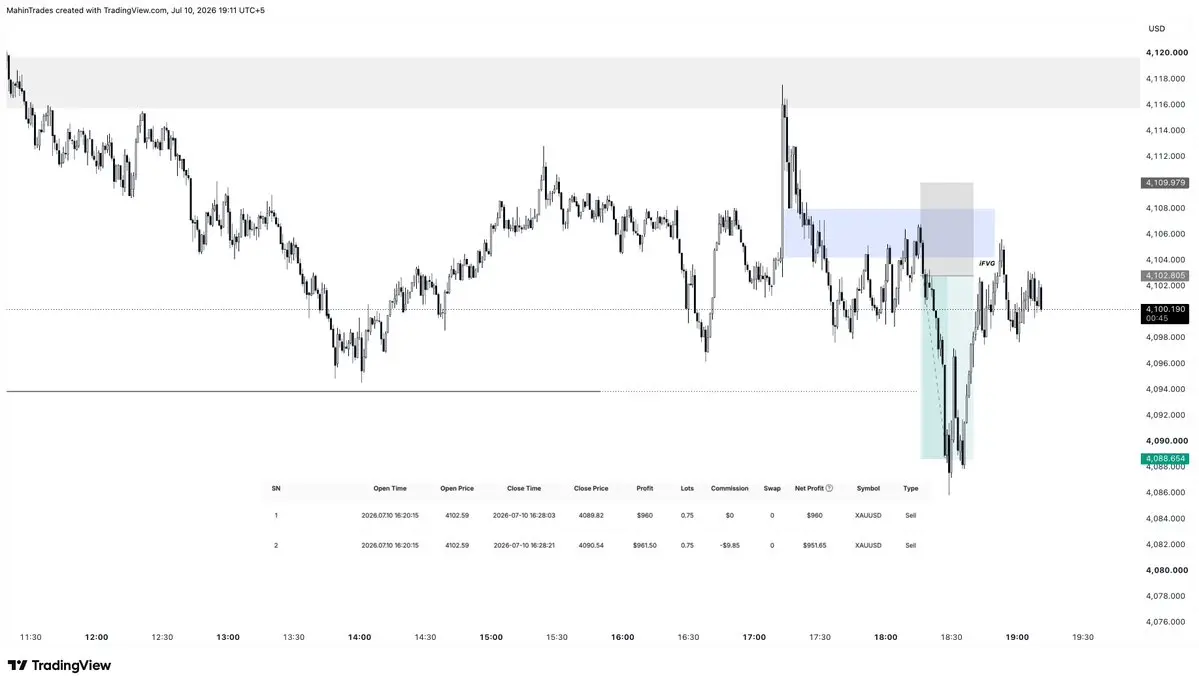Select the gray stop-loss zone of short position
The width and height of the screenshot is (1199, 685).
pyautogui.click(x=947, y=229)
